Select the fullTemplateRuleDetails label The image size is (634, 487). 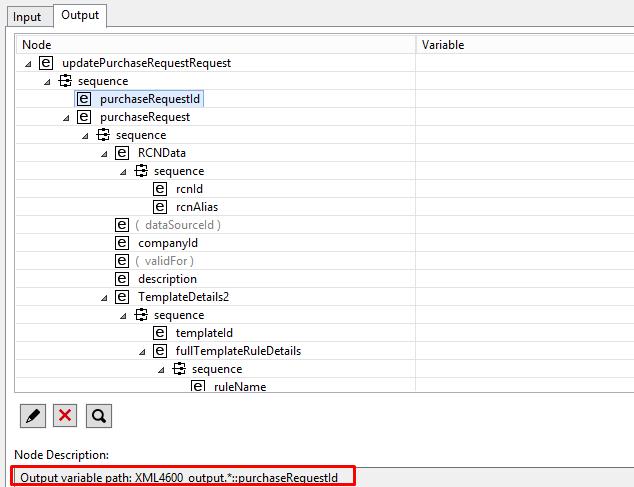click(238, 351)
